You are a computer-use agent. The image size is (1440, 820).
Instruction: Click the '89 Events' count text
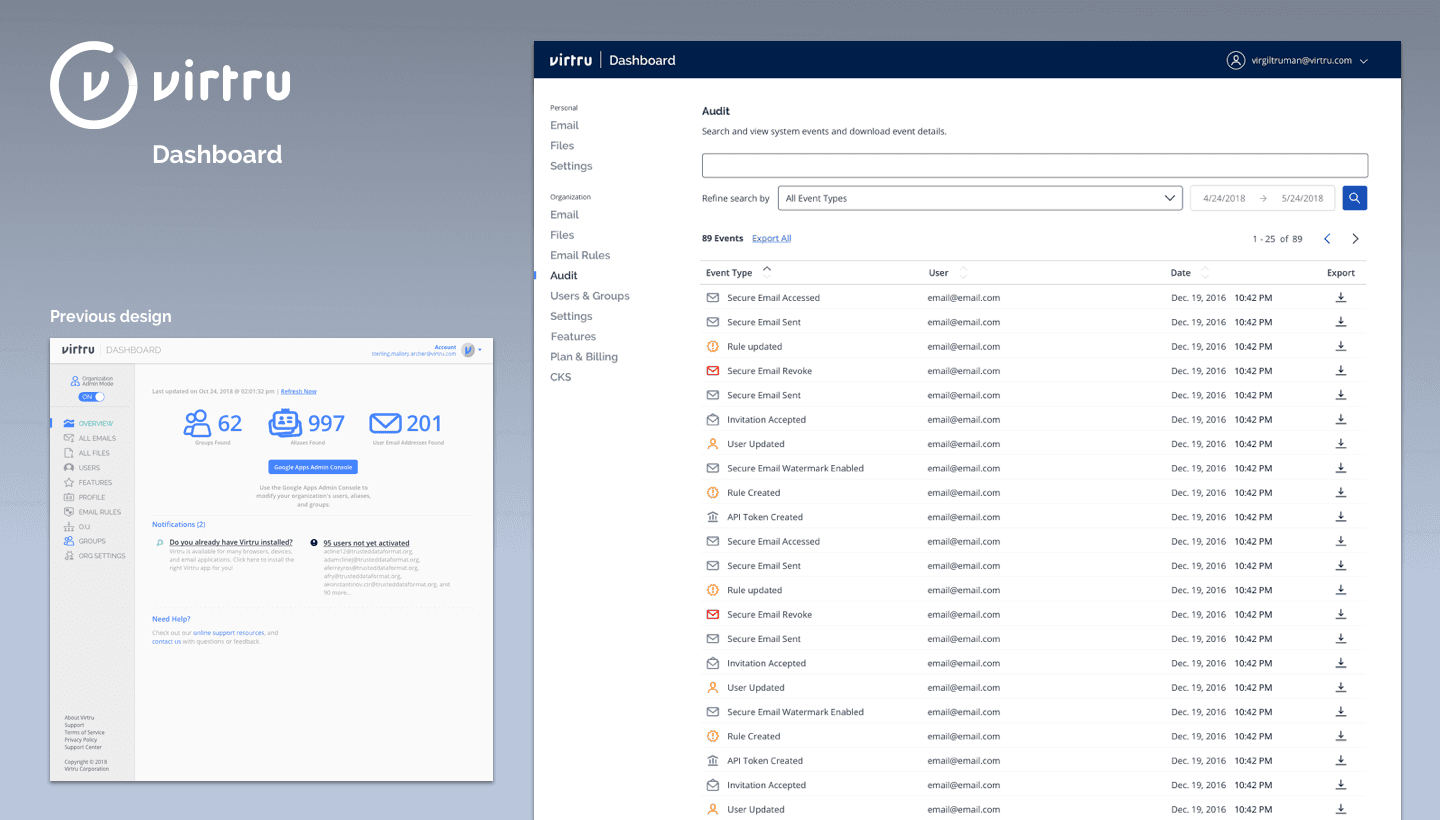click(x=722, y=238)
